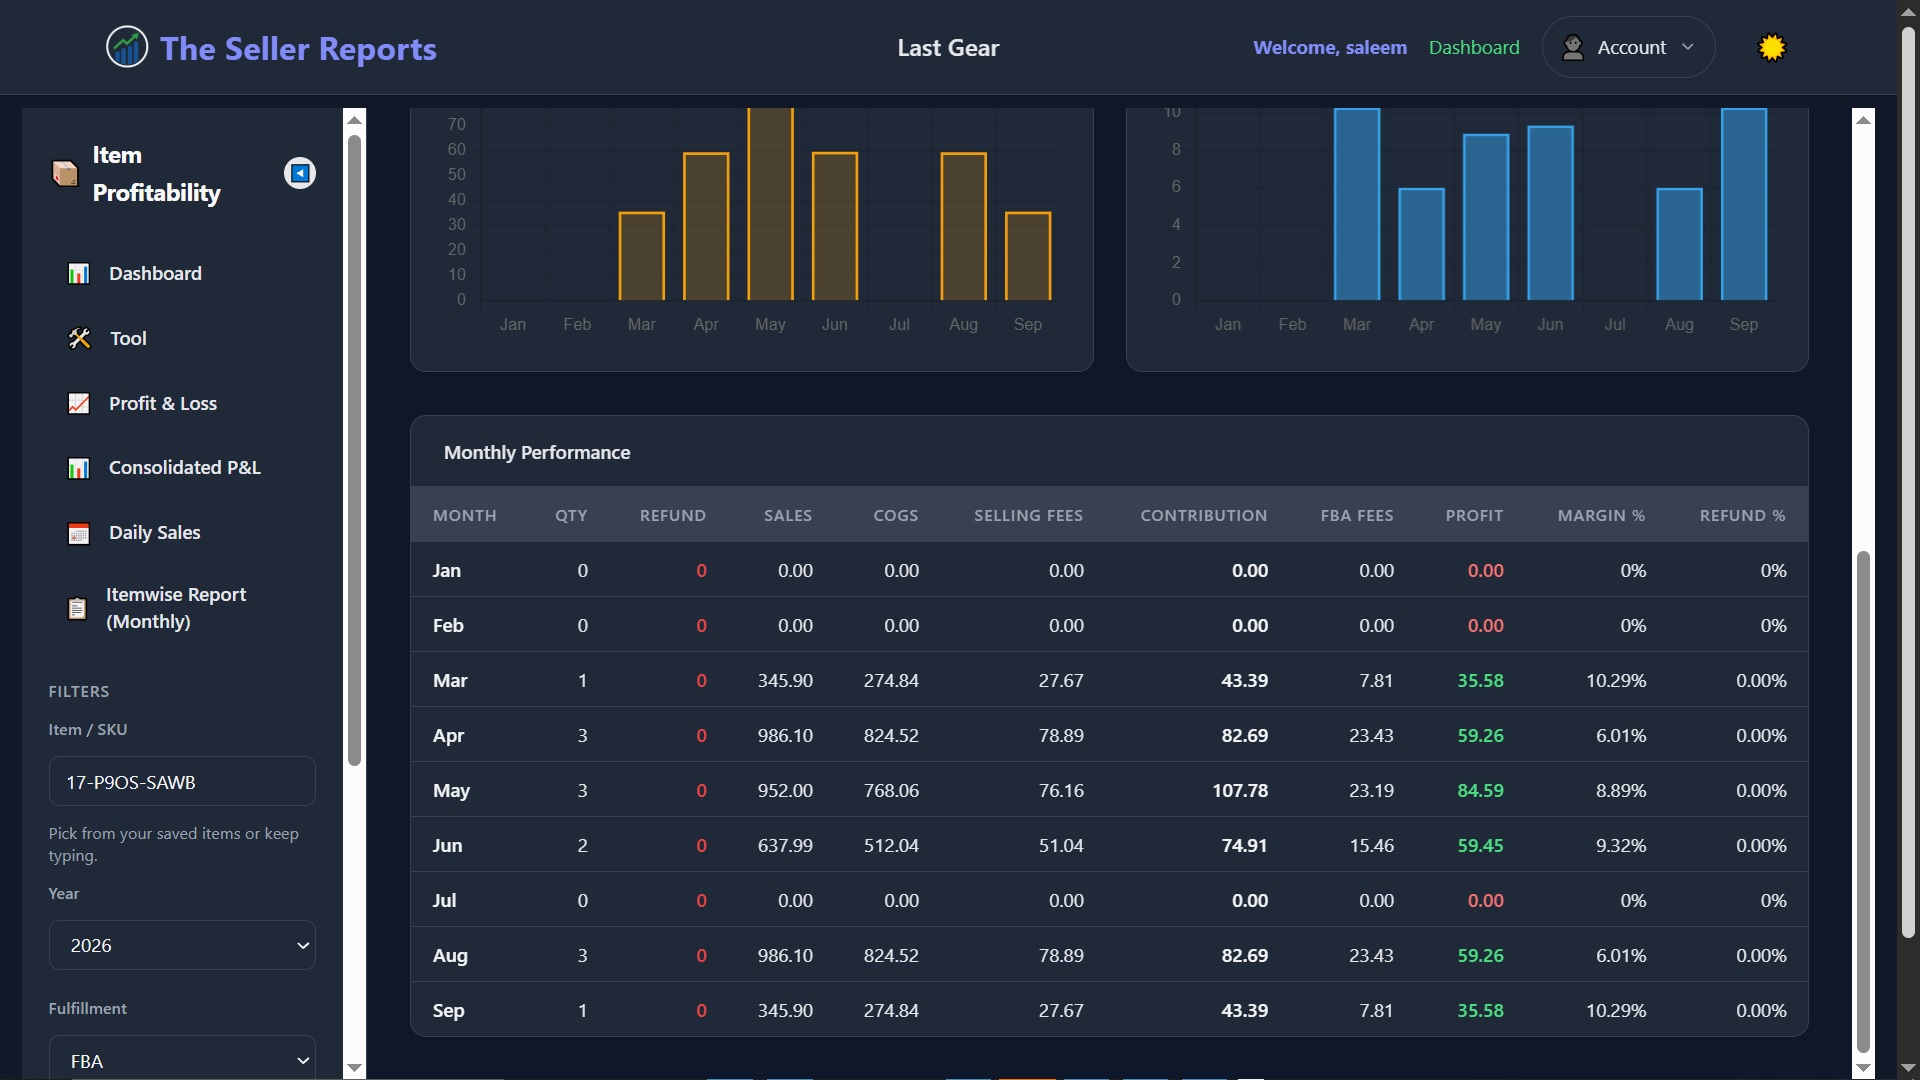Toggle the sun theme icon

[x=1772, y=47]
